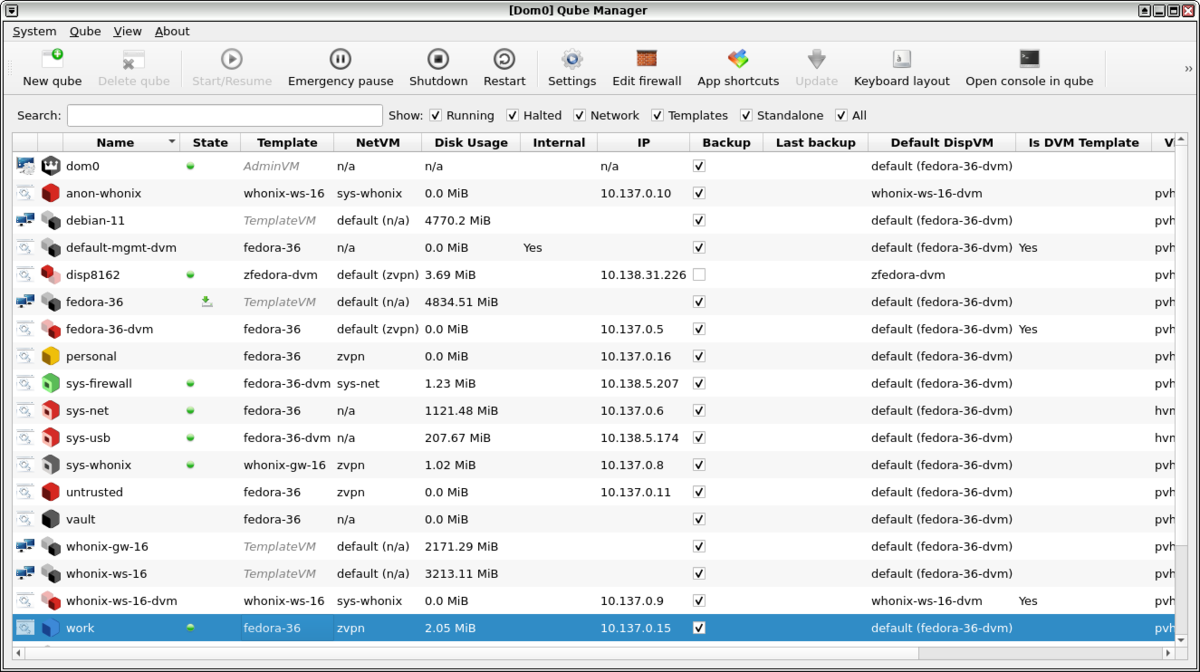Click the IP cell 10.137.0.16

[x=636, y=356]
